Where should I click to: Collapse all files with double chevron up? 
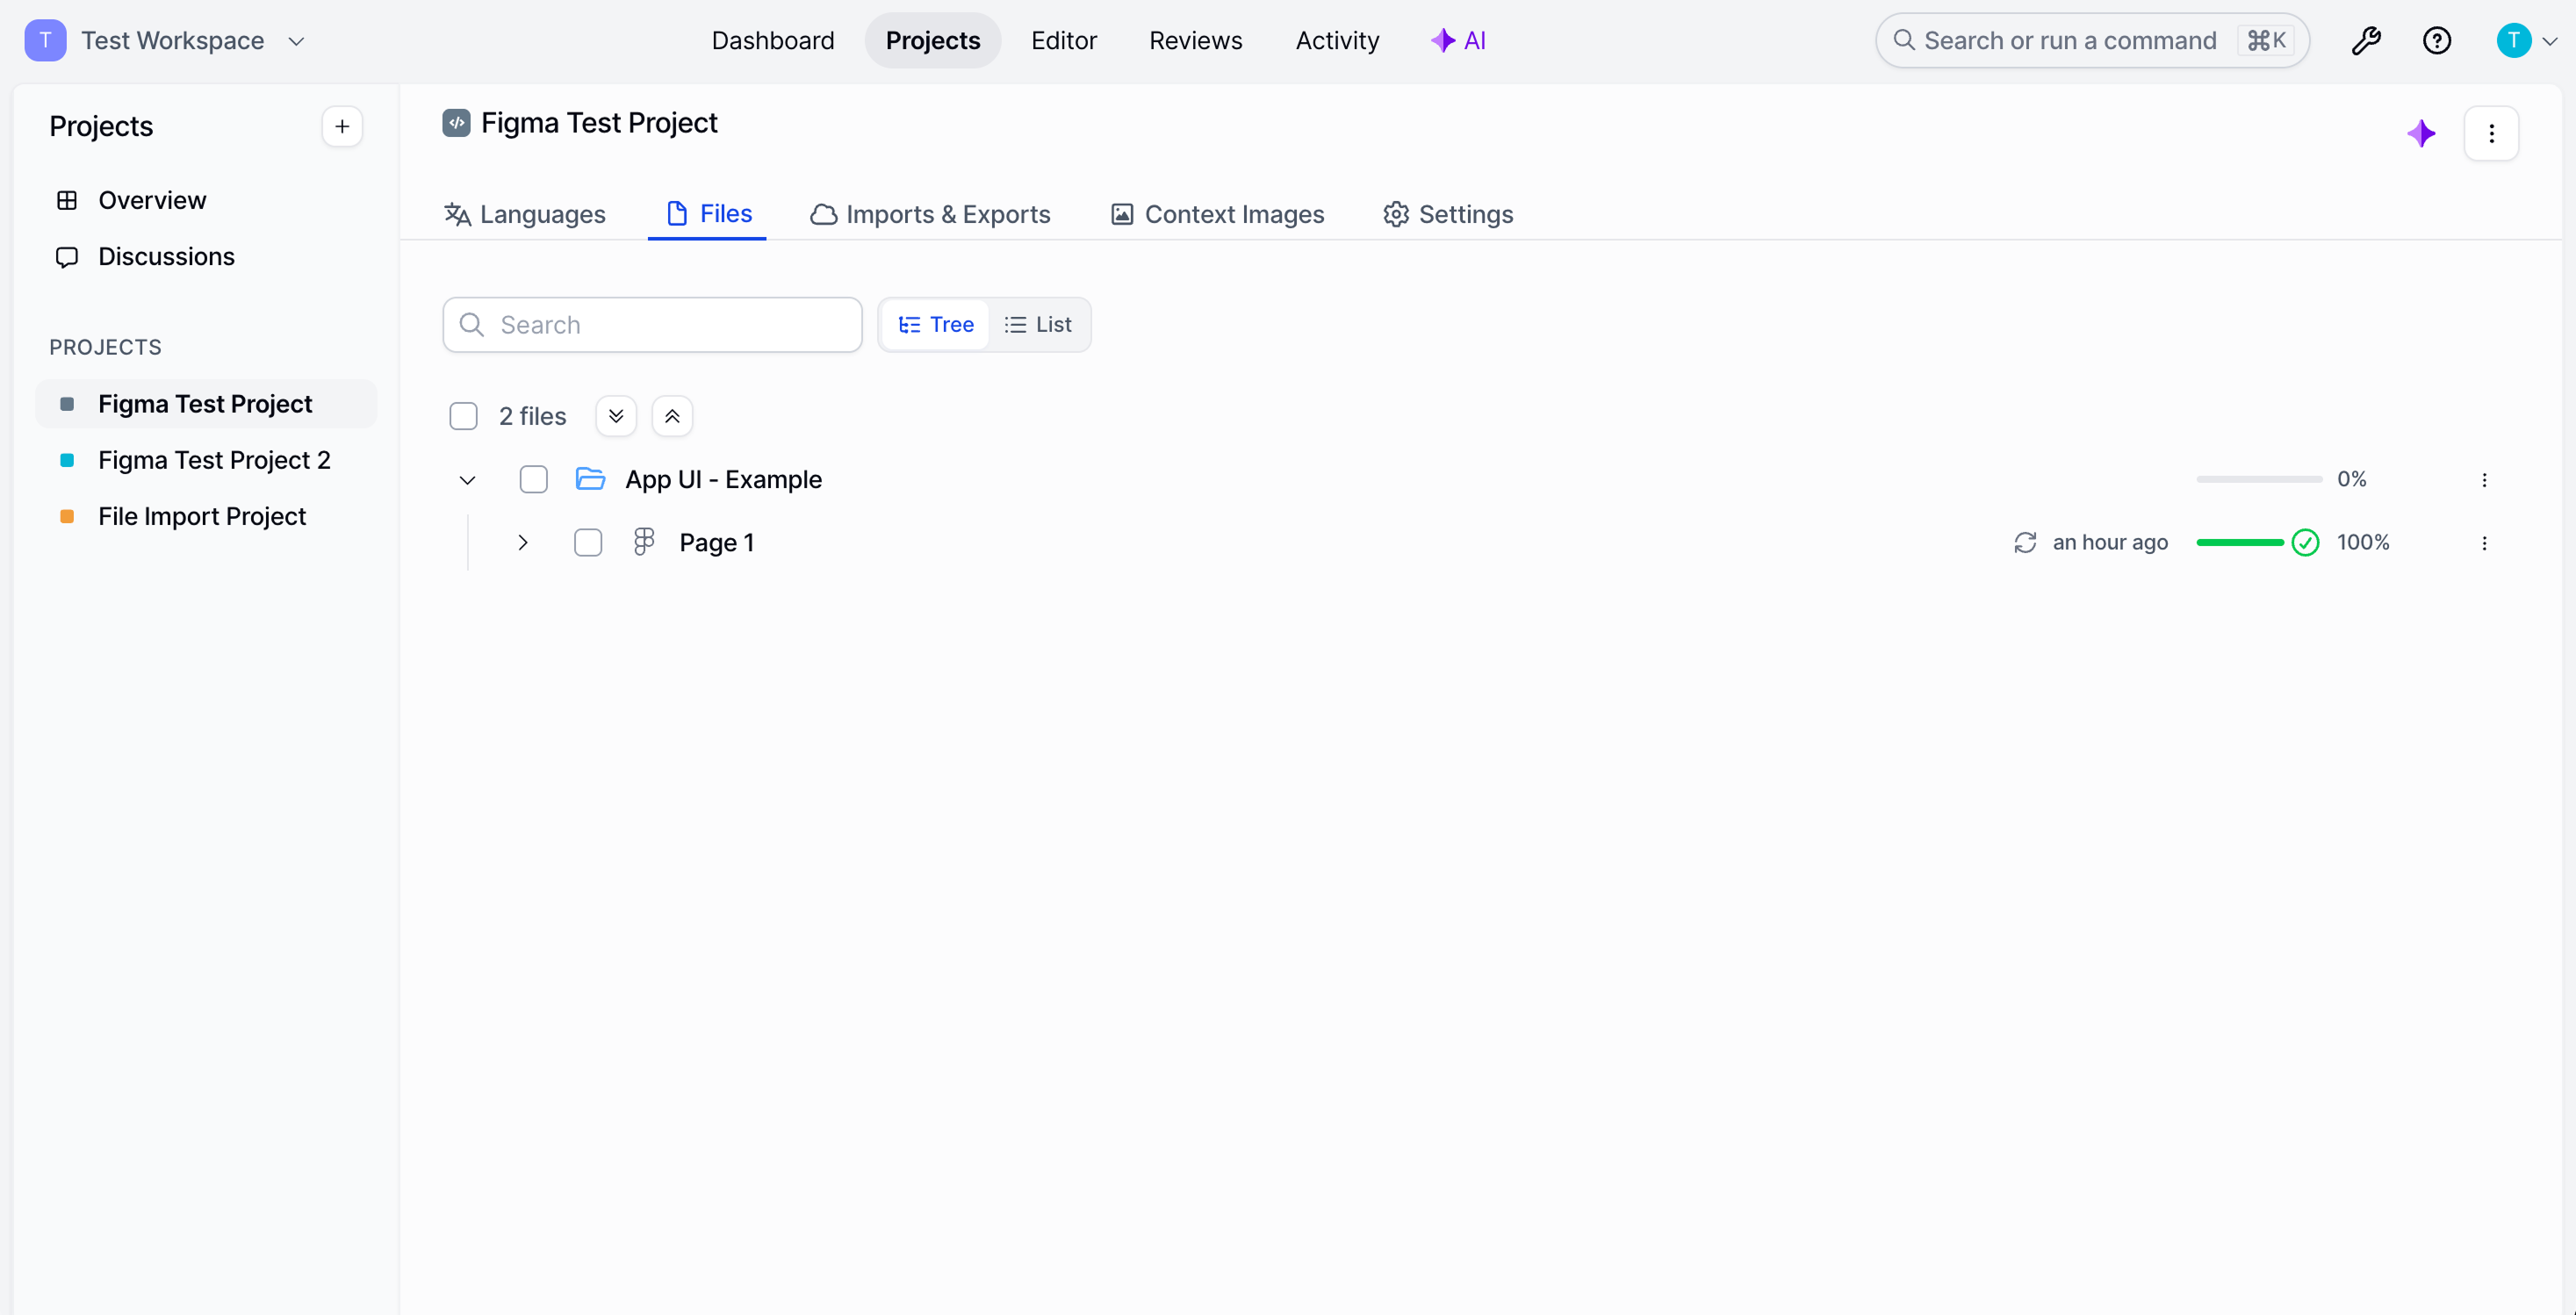(x=672, y=417)
